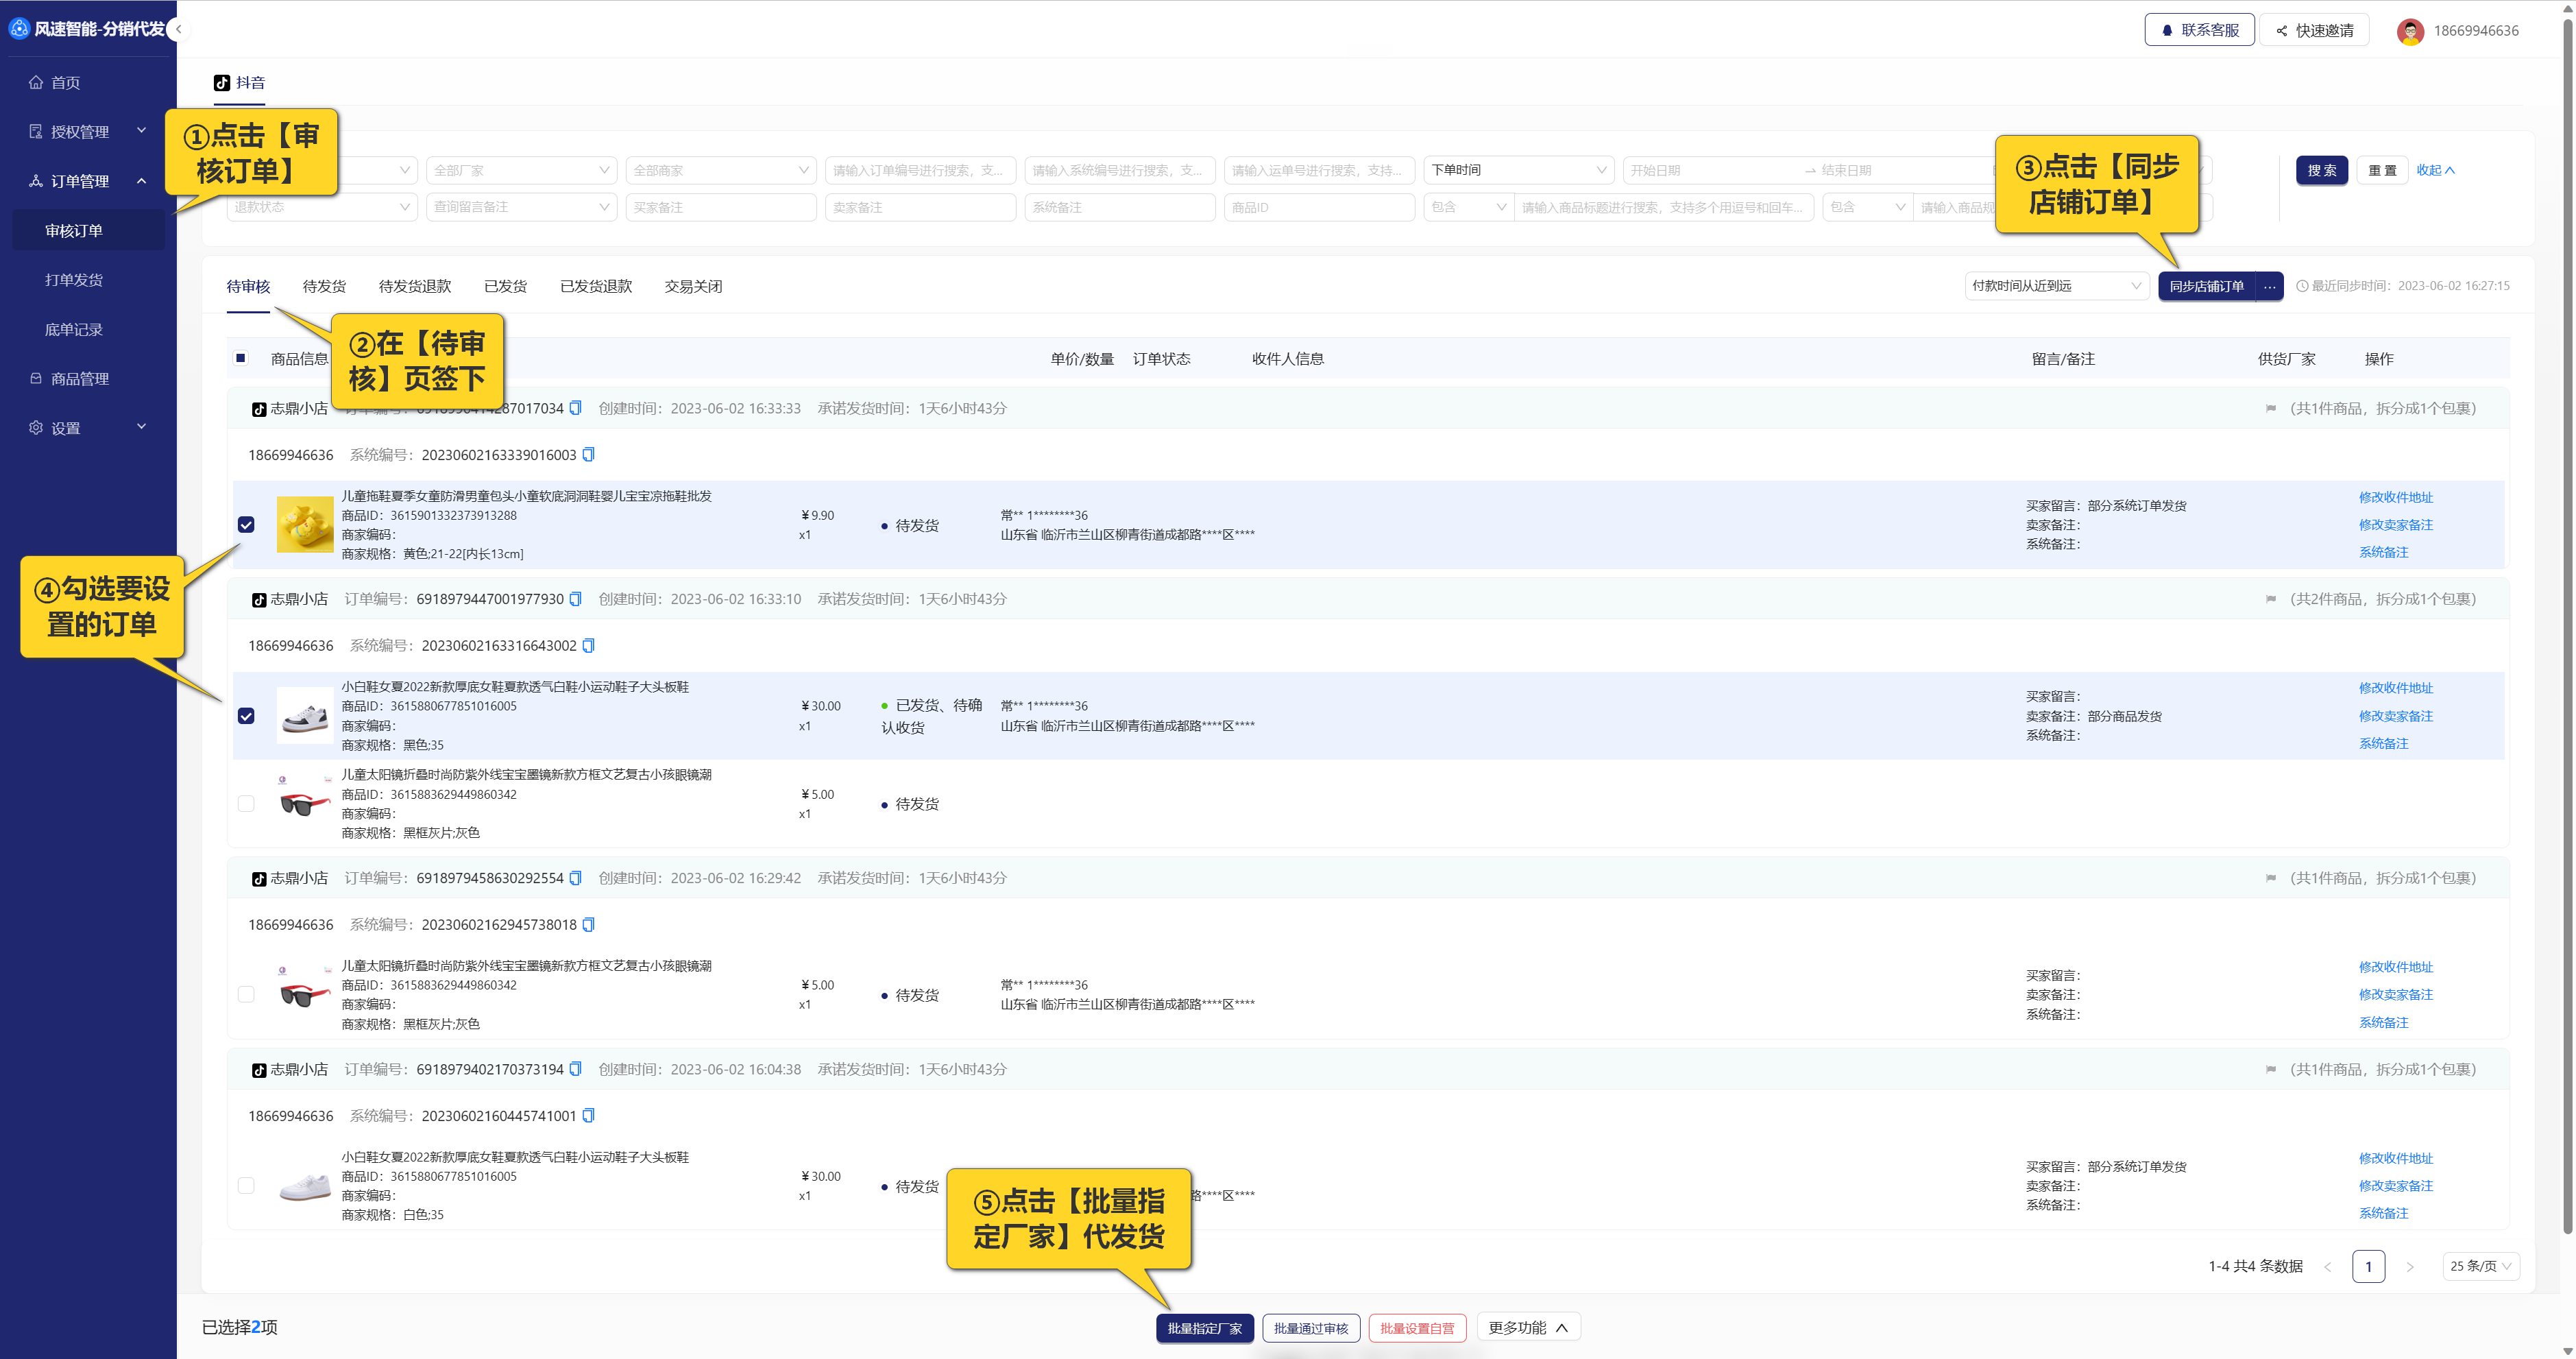This screenshot has height=1359, width=2576.
Task: Switch to the 待发货 tab
Action: [324, 286]
